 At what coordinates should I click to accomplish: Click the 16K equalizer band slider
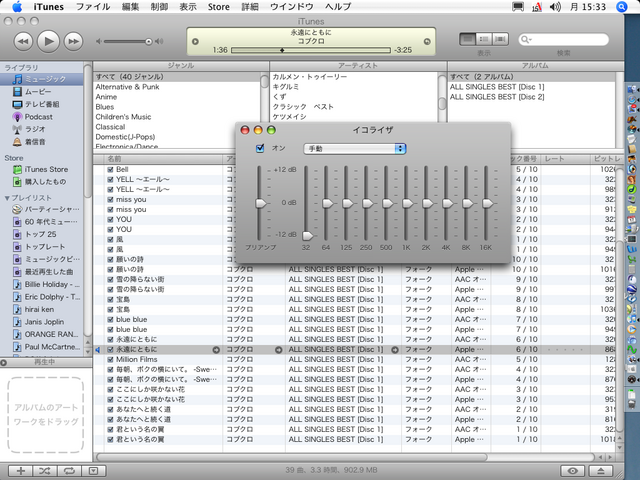click(x=486, y=203)
